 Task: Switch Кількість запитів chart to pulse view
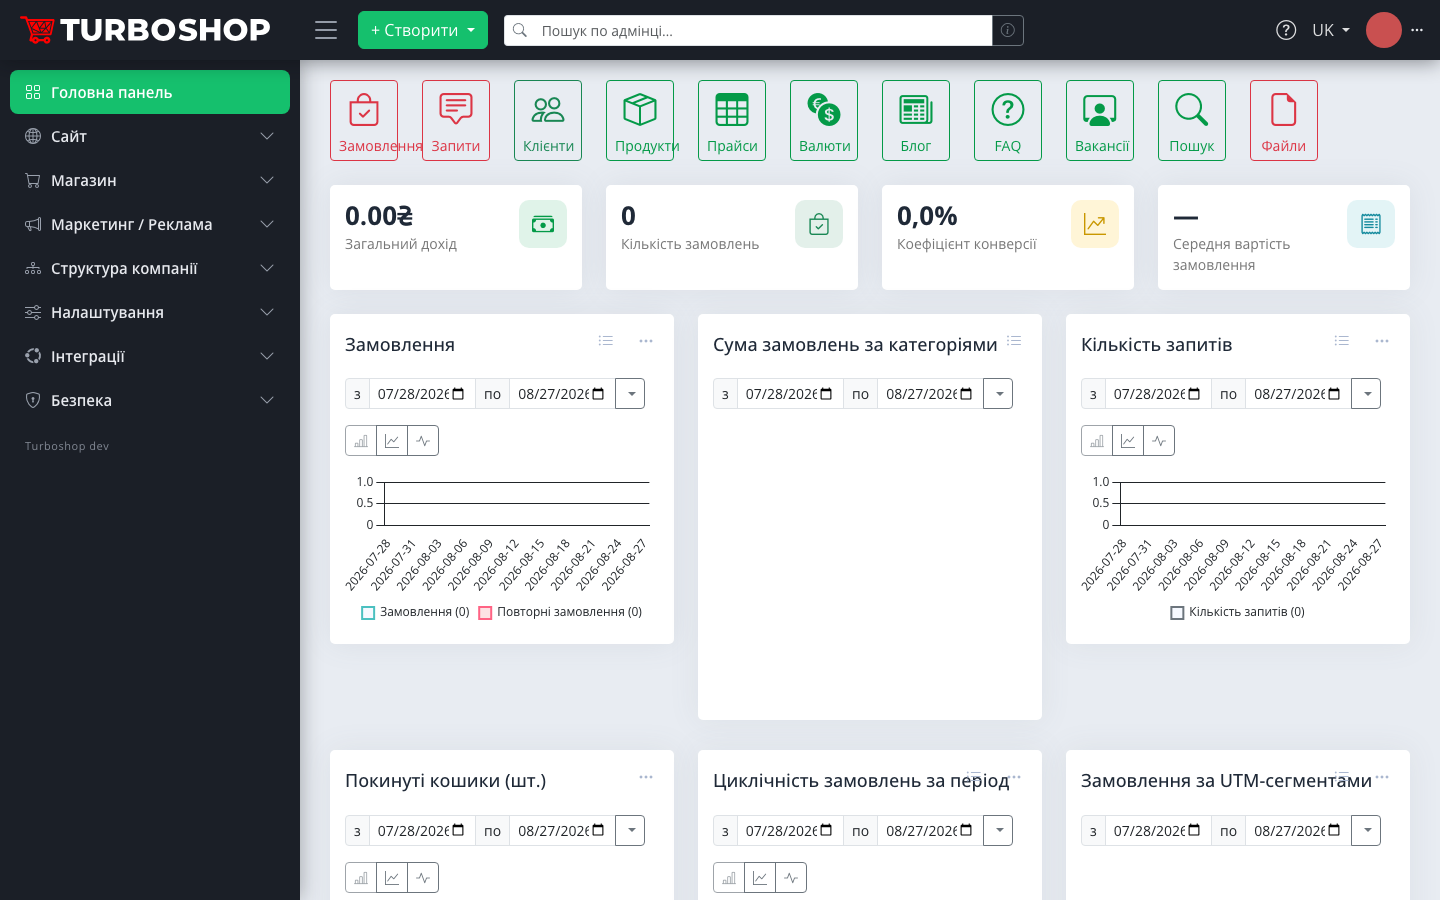click(1159, 441)
